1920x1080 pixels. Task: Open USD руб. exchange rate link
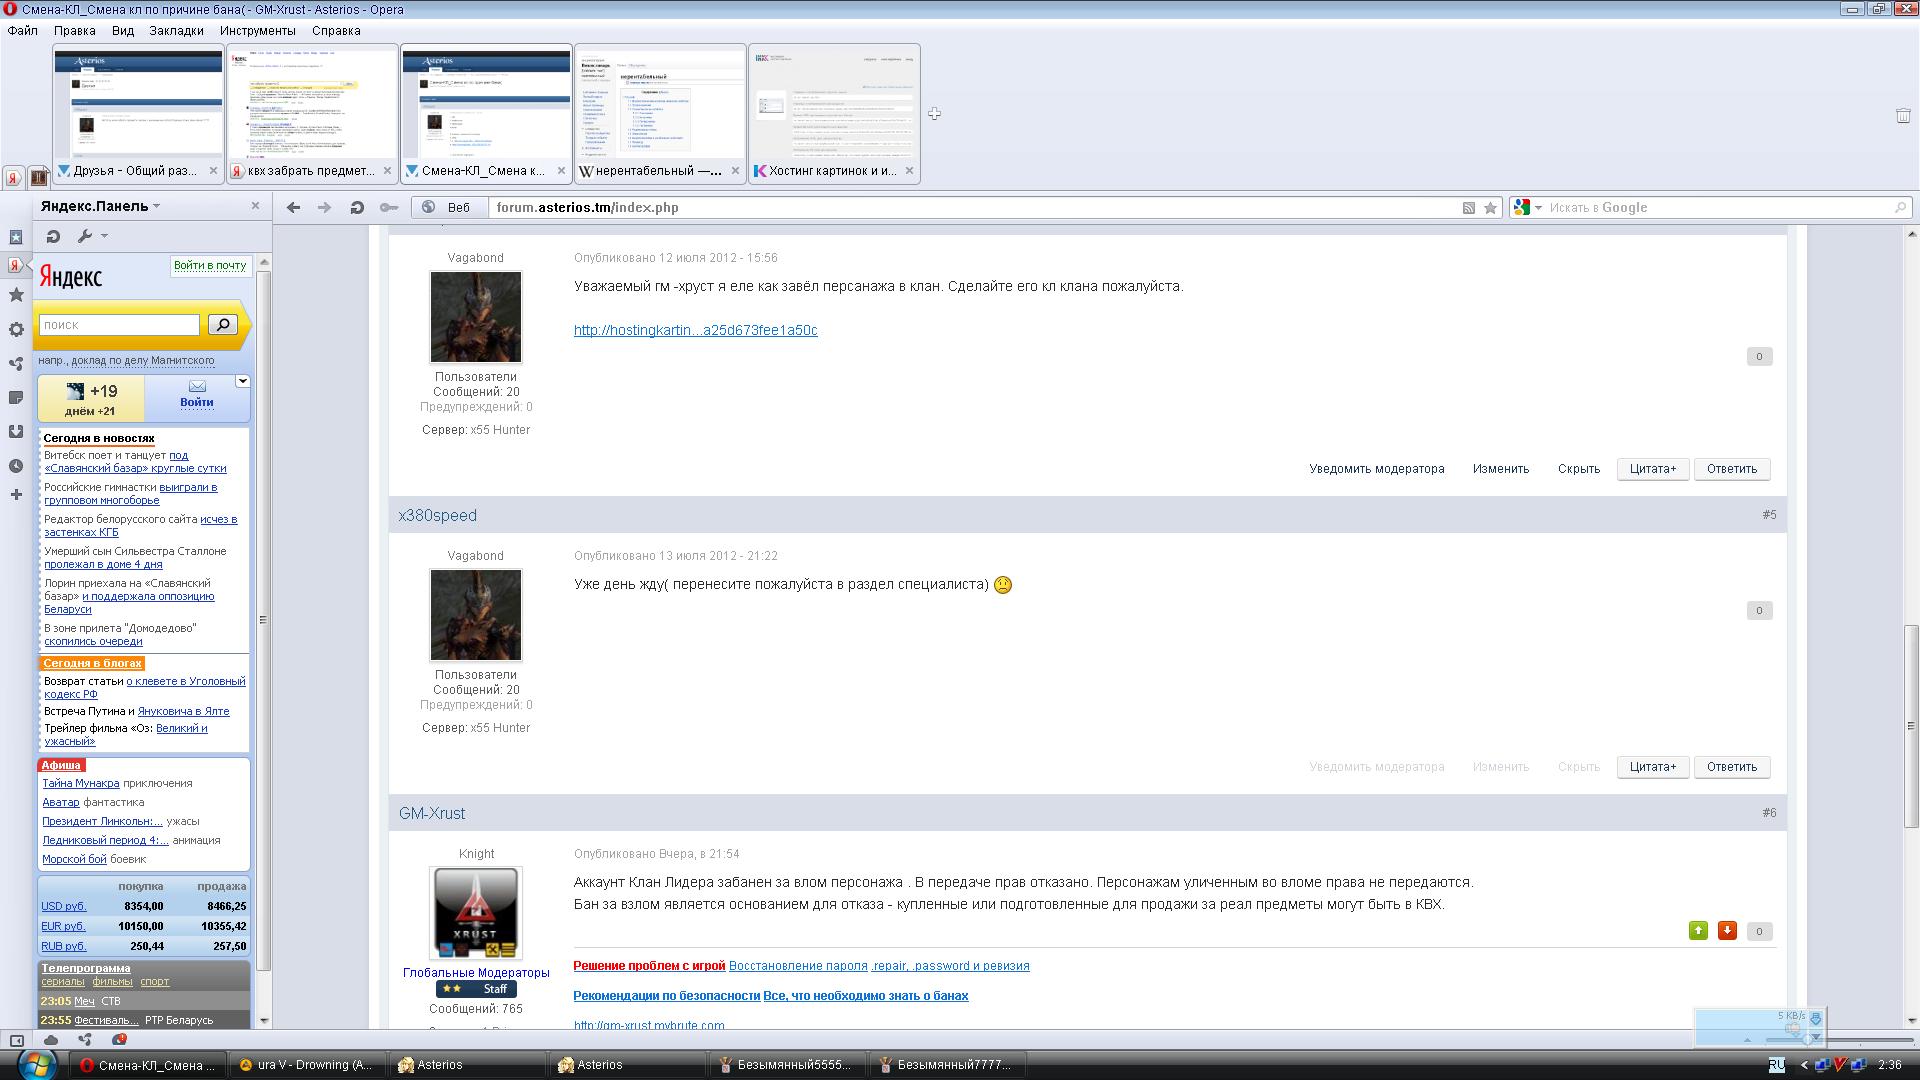click(64, 906)
